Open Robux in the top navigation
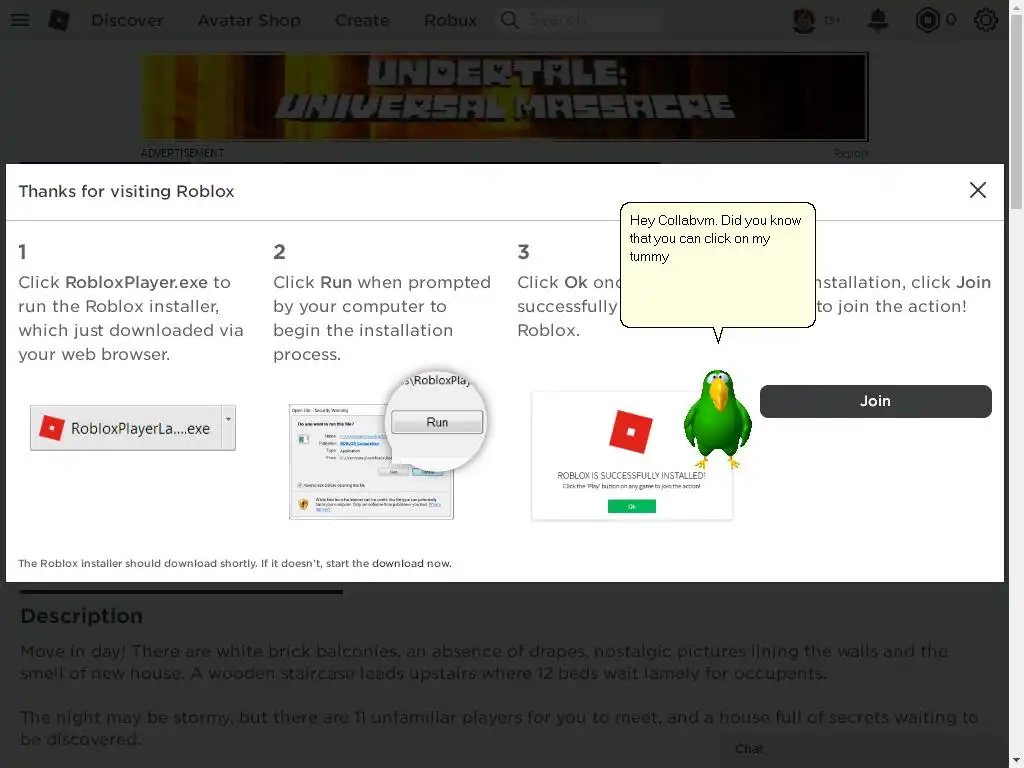 pyautogui.click(x=450, y=20)
